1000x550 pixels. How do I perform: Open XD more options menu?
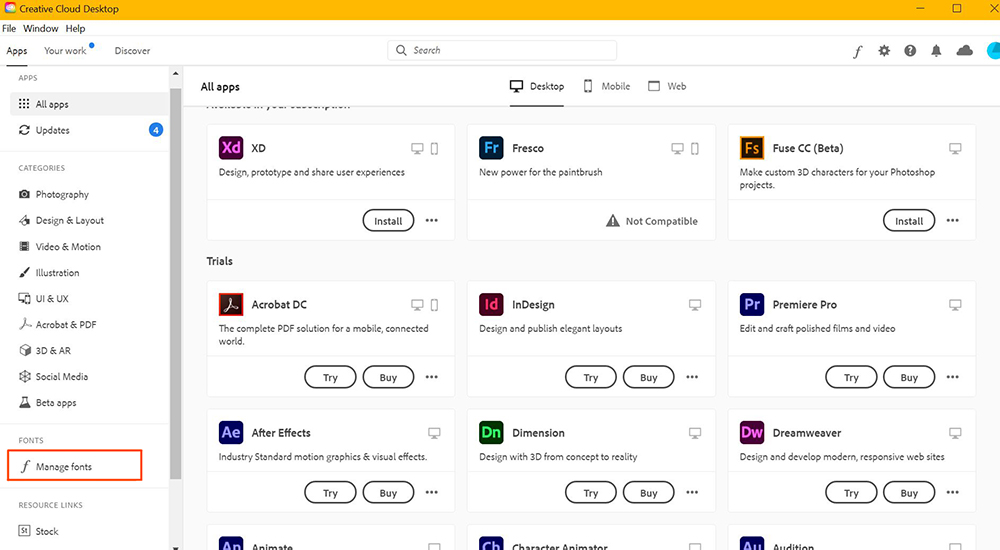(x=432, y=220)
